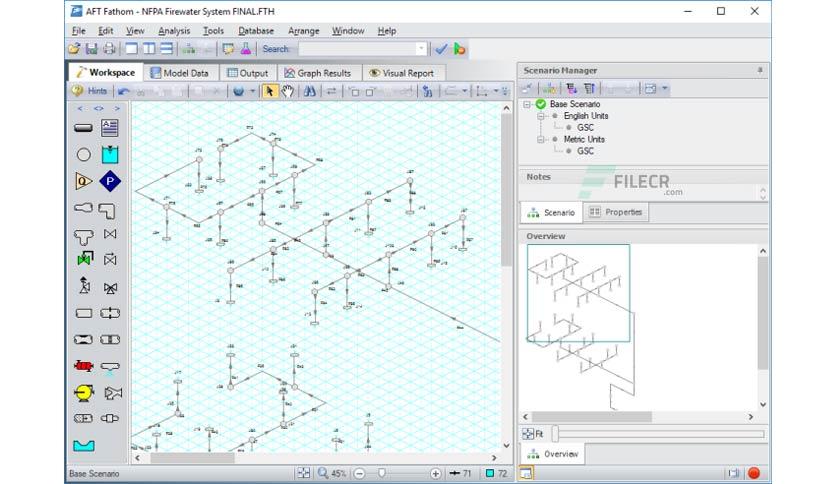Viewport: 836px width, 484px height.
Task: Add a Three-Way Valve junction
Action: (x=110, y=288)
